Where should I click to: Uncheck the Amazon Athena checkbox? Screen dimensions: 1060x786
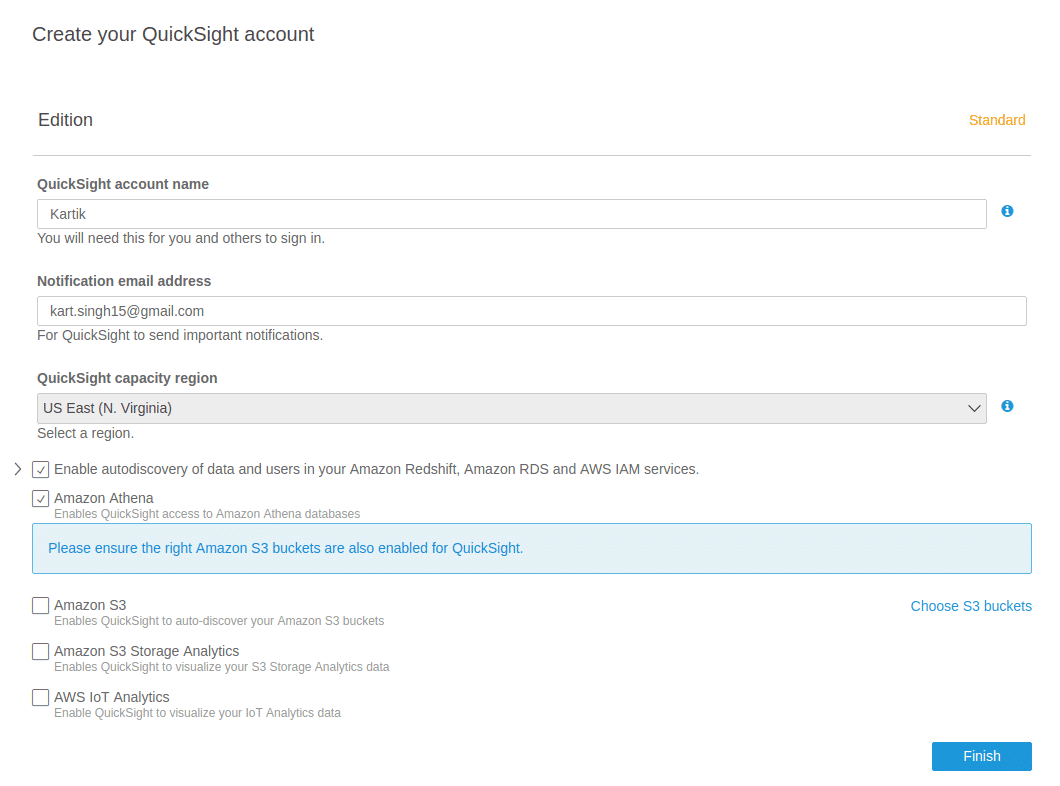[41, 499]
